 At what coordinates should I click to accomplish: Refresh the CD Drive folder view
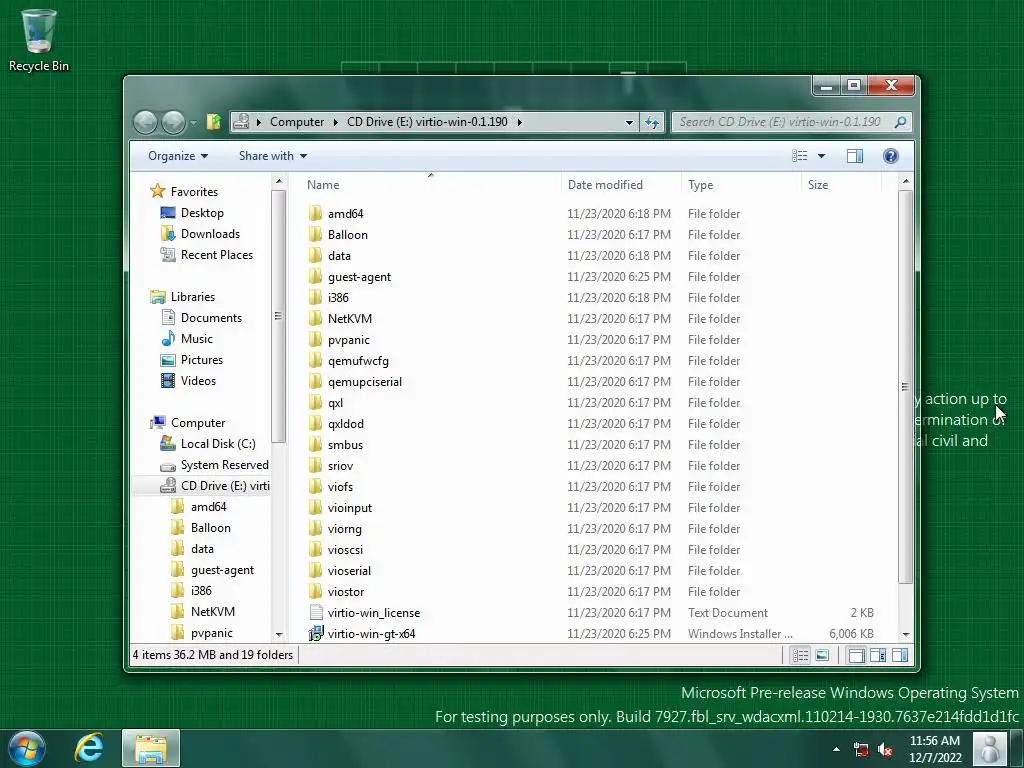click(x=652, y=122)
